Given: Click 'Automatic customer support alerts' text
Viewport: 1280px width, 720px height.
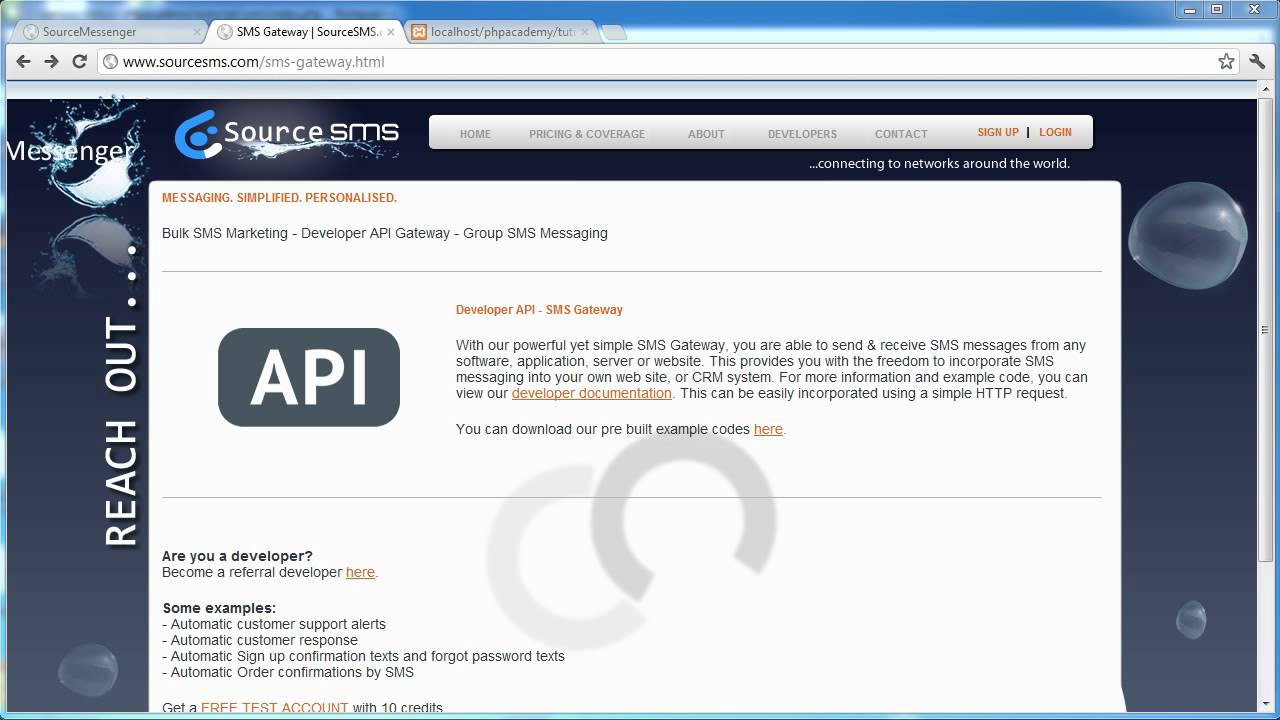Looking at the screenshot, I should click(x=274, y=624).
